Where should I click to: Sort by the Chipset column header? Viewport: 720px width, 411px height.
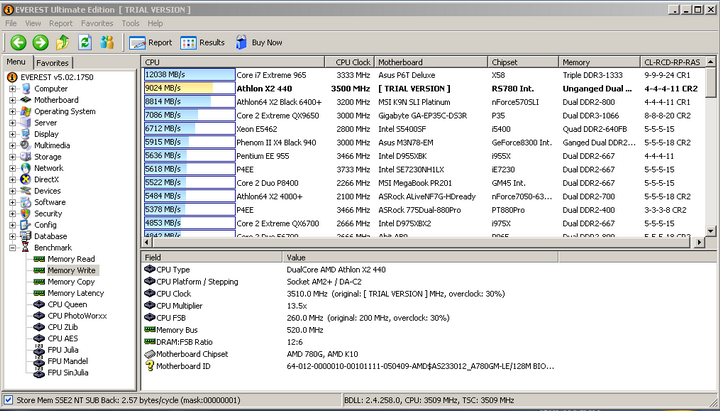tap(523, 62)
